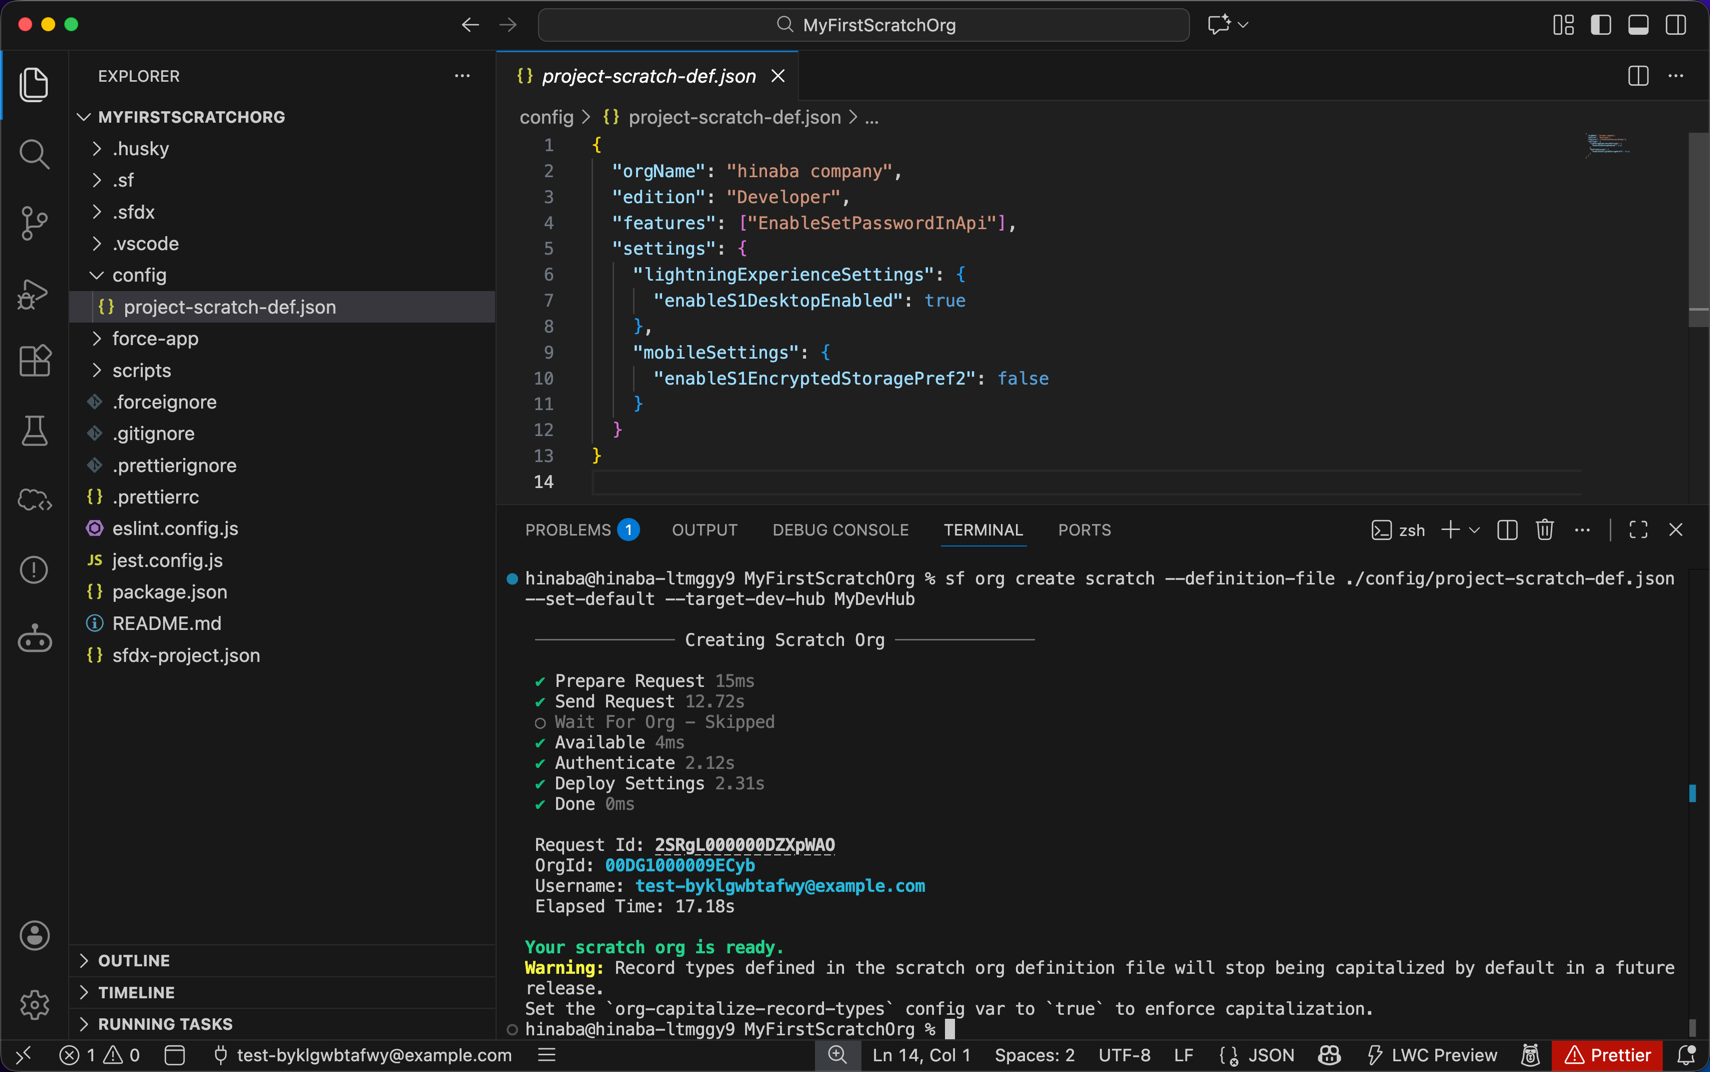Image resolution: width=1710 pixels, height=1072 pixels.
Task: Open the Run and Debug view
Action: point(34,293)
